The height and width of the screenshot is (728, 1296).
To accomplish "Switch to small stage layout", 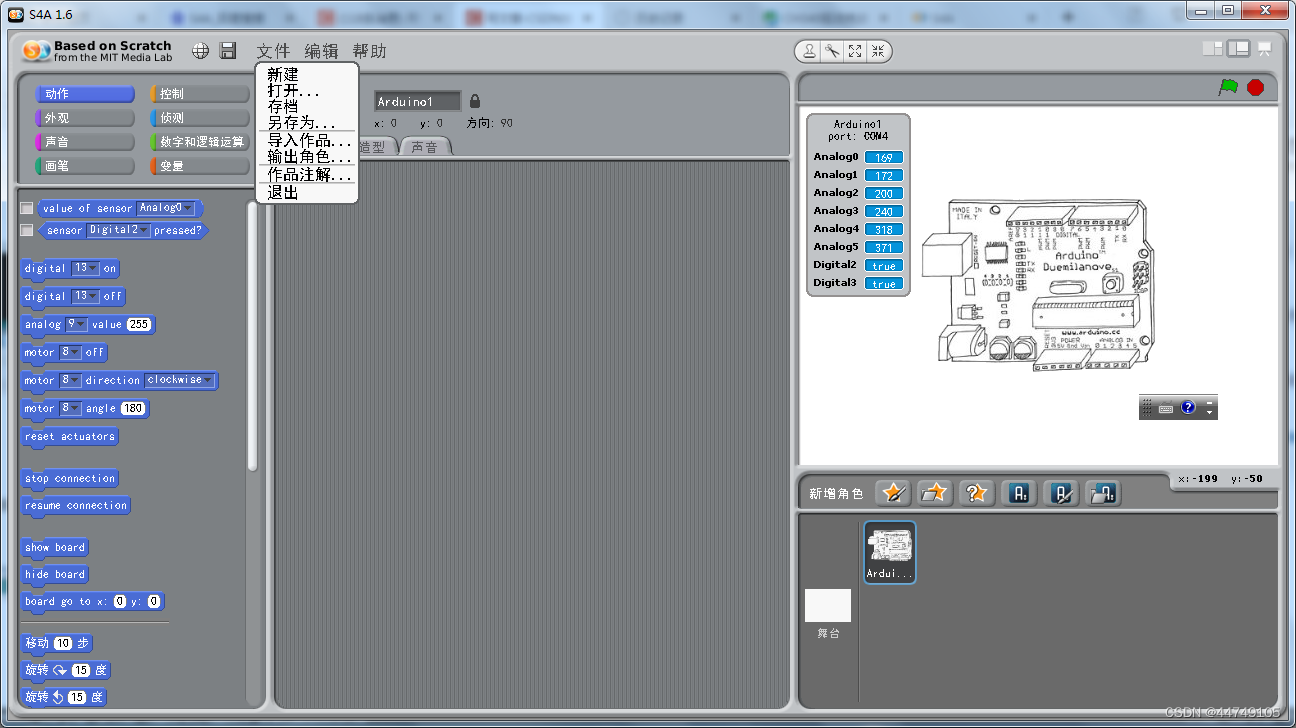I will [x=1213, y=48].
